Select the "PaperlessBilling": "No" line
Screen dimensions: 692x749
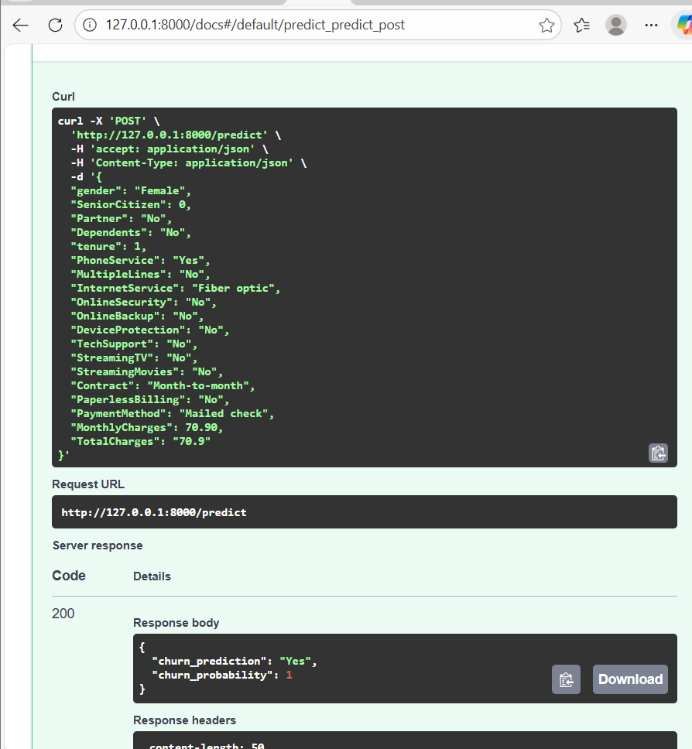(x=150, y=399)
